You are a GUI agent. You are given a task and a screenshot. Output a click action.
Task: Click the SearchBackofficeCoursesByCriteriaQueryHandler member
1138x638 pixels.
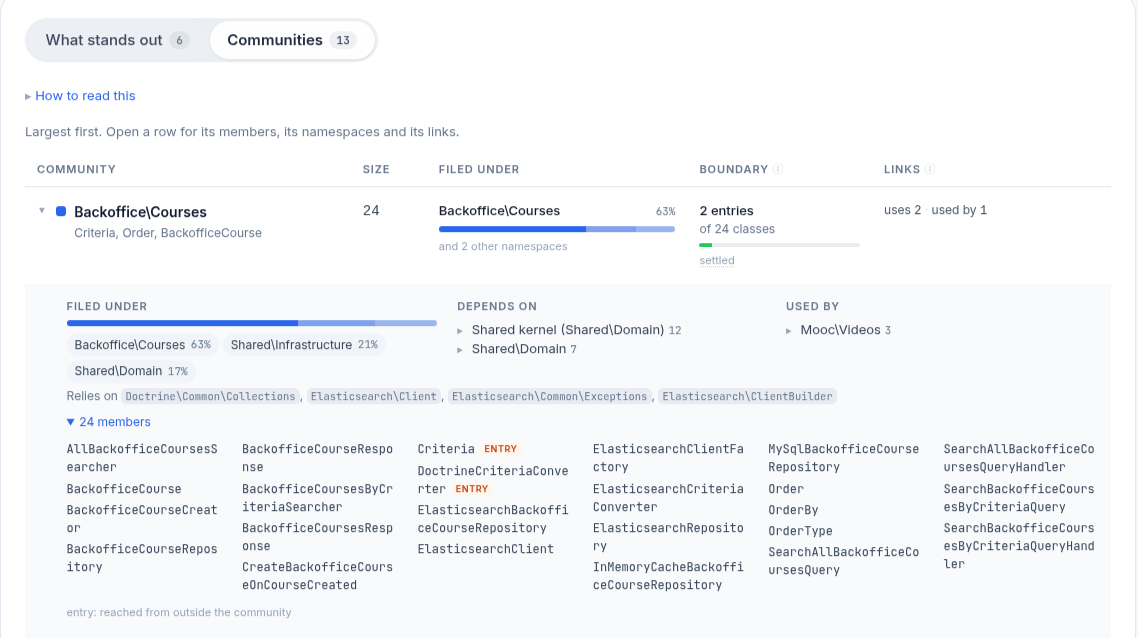(1019, 546)
